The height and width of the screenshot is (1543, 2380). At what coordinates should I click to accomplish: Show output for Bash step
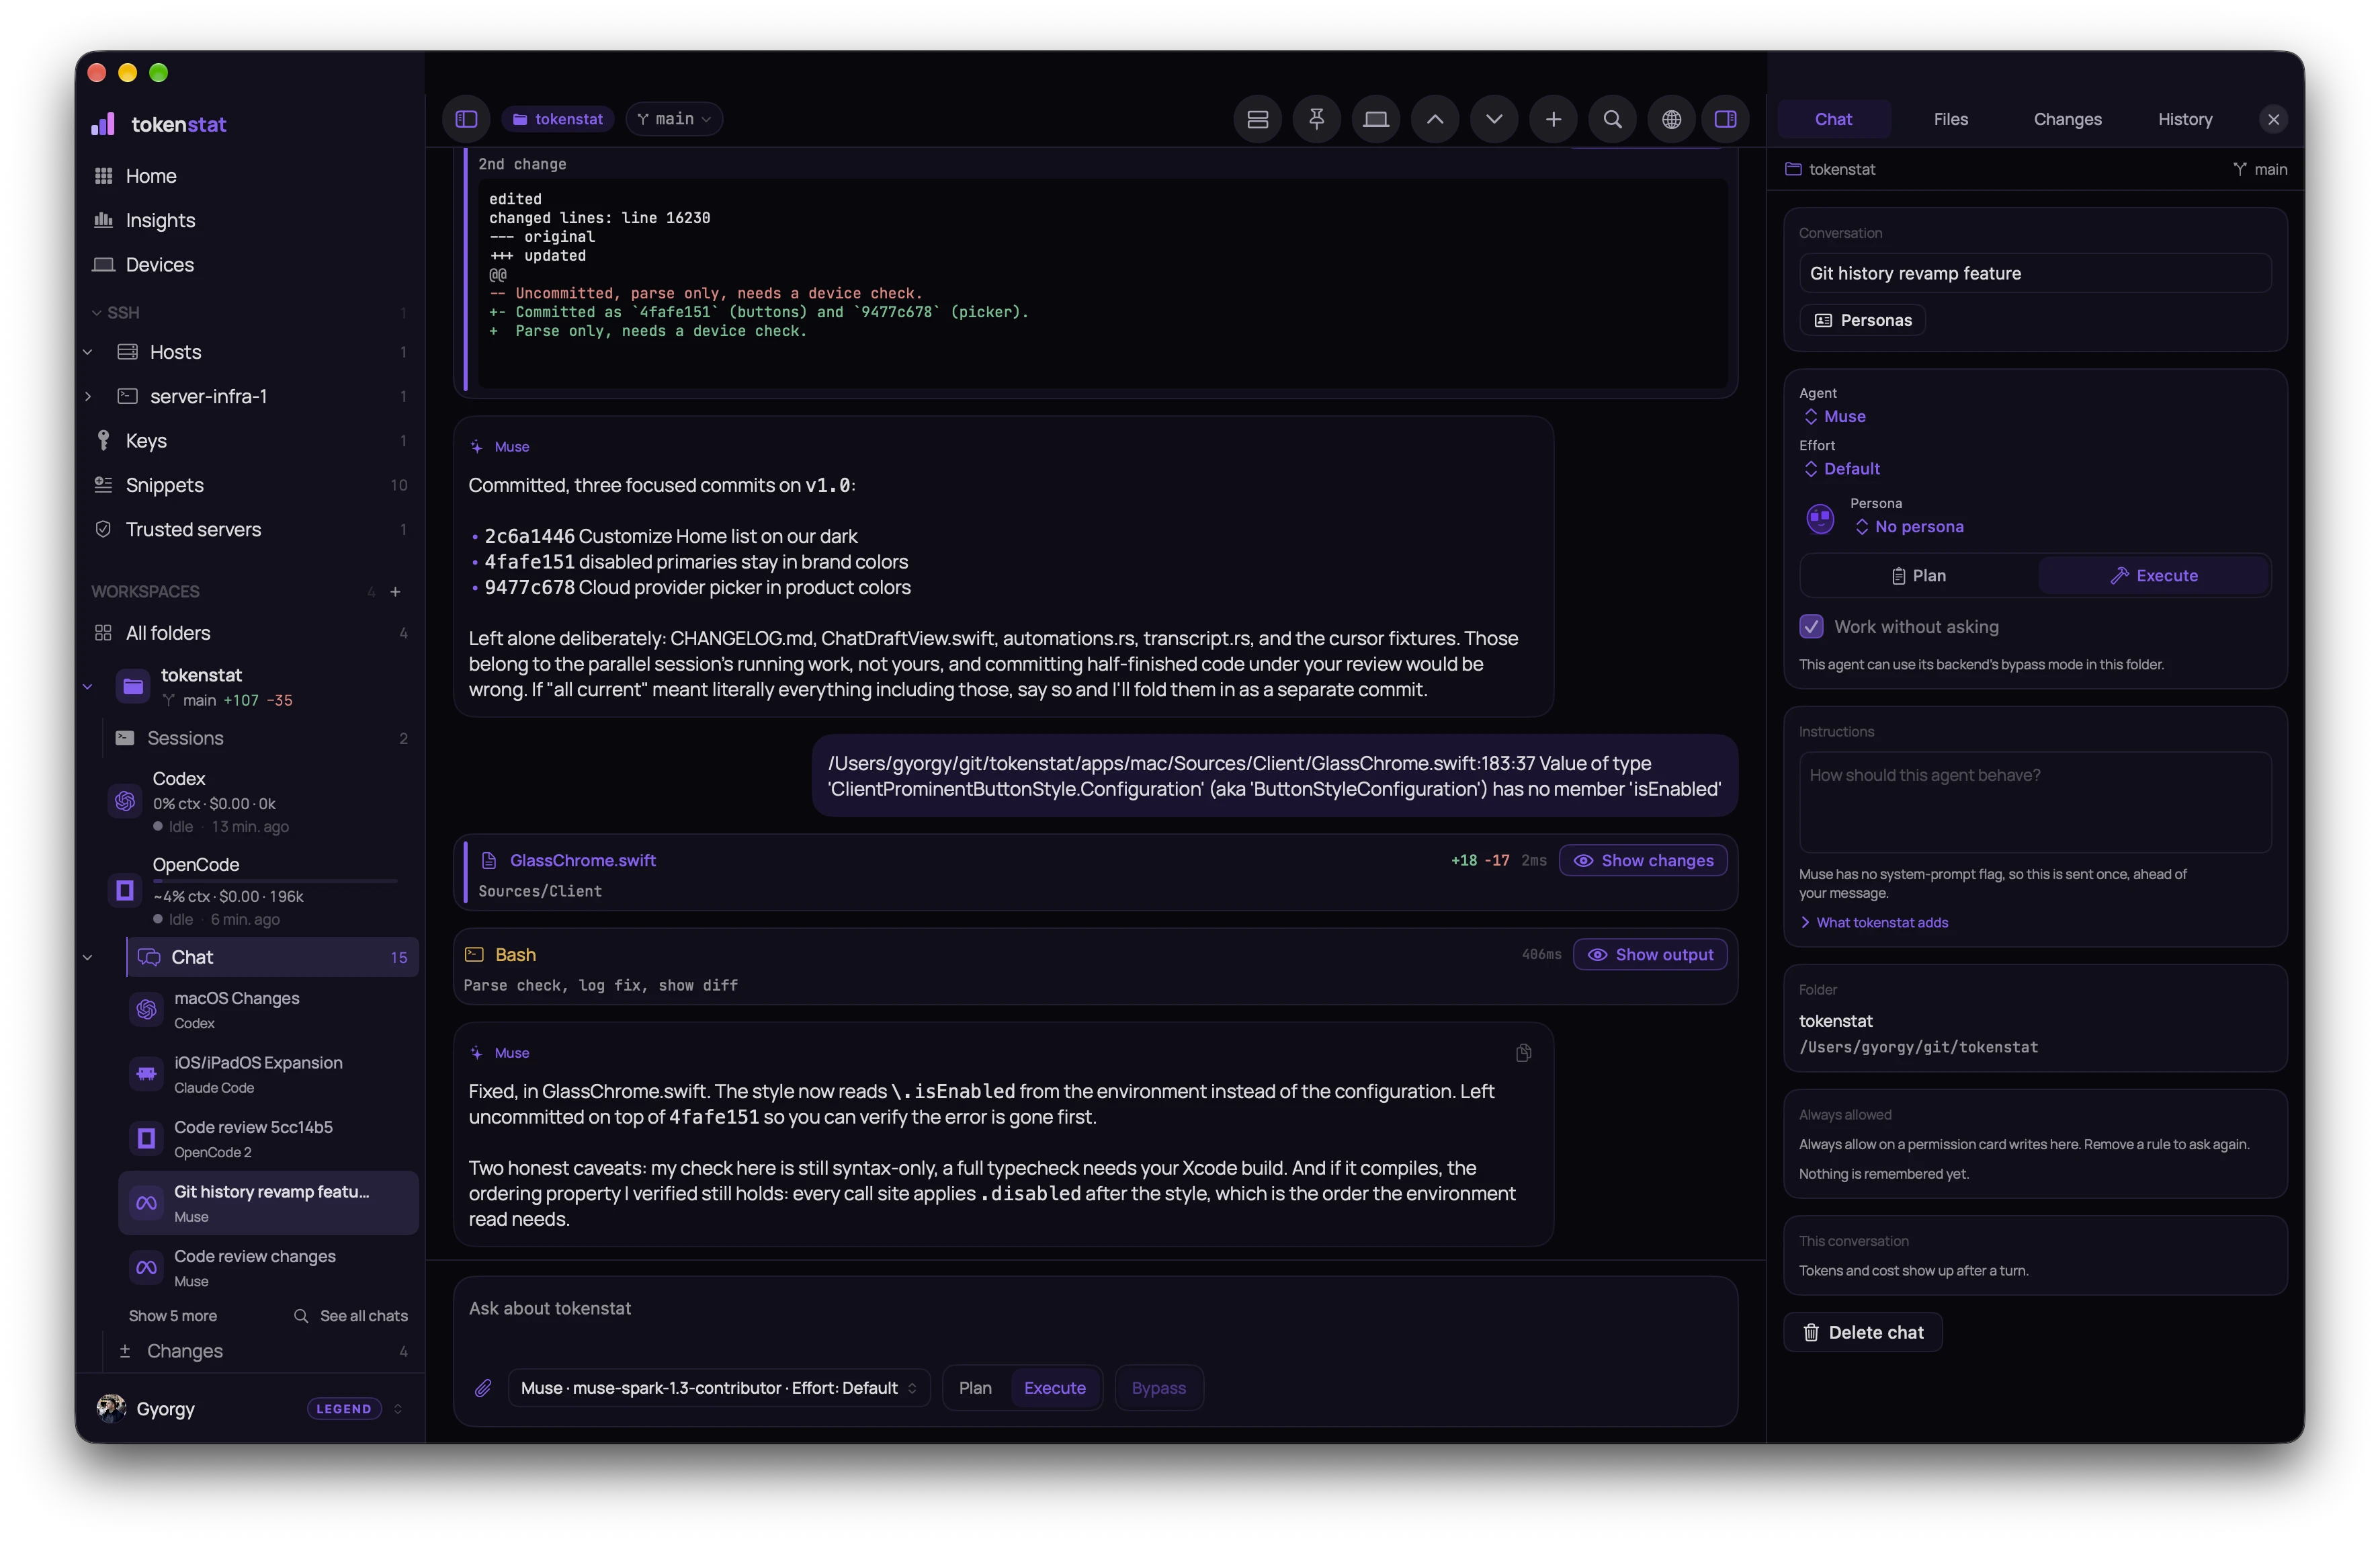1649,955
